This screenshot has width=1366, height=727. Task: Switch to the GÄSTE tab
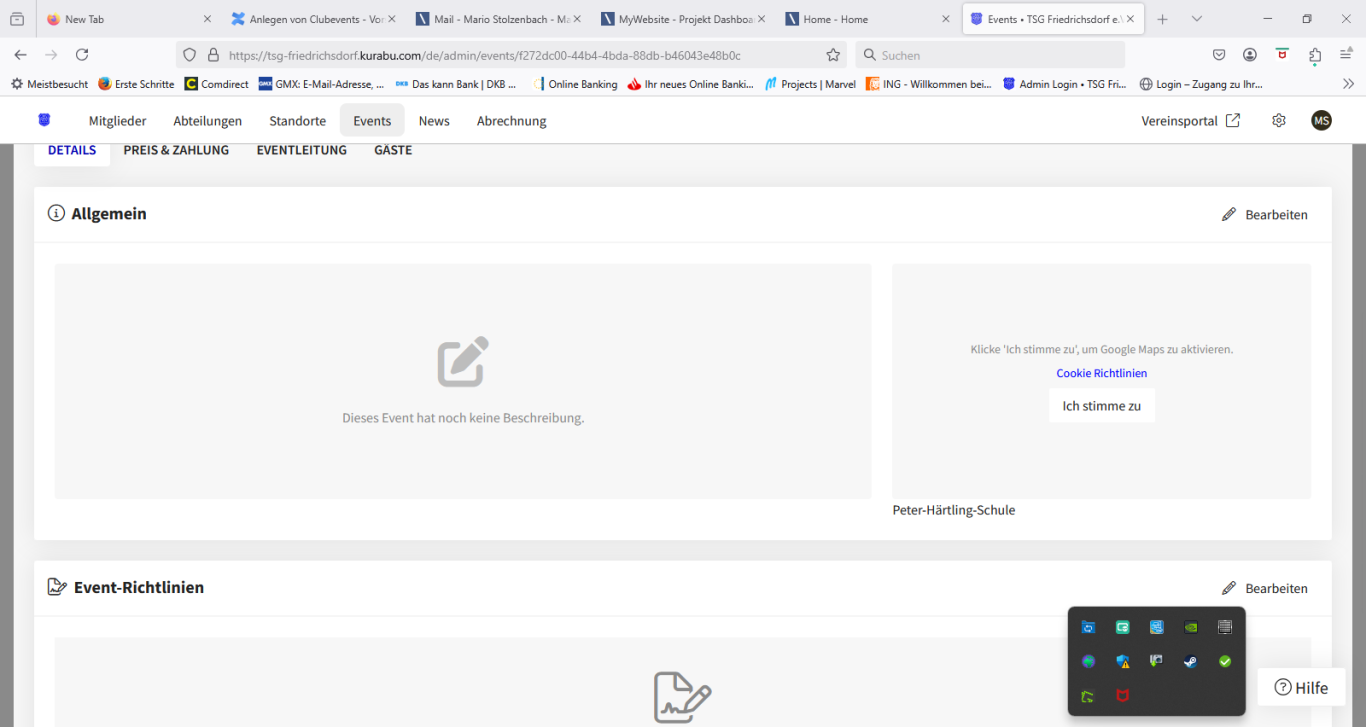[x=393, y=150]
